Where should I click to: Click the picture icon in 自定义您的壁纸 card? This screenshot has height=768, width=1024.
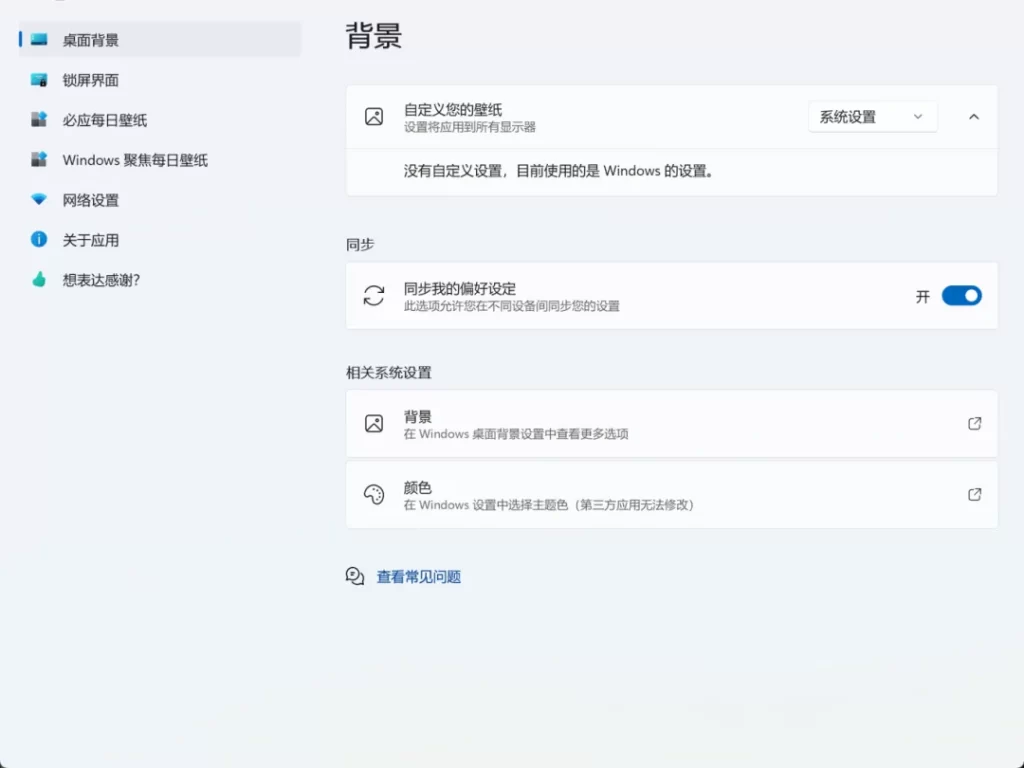point(374,117)
